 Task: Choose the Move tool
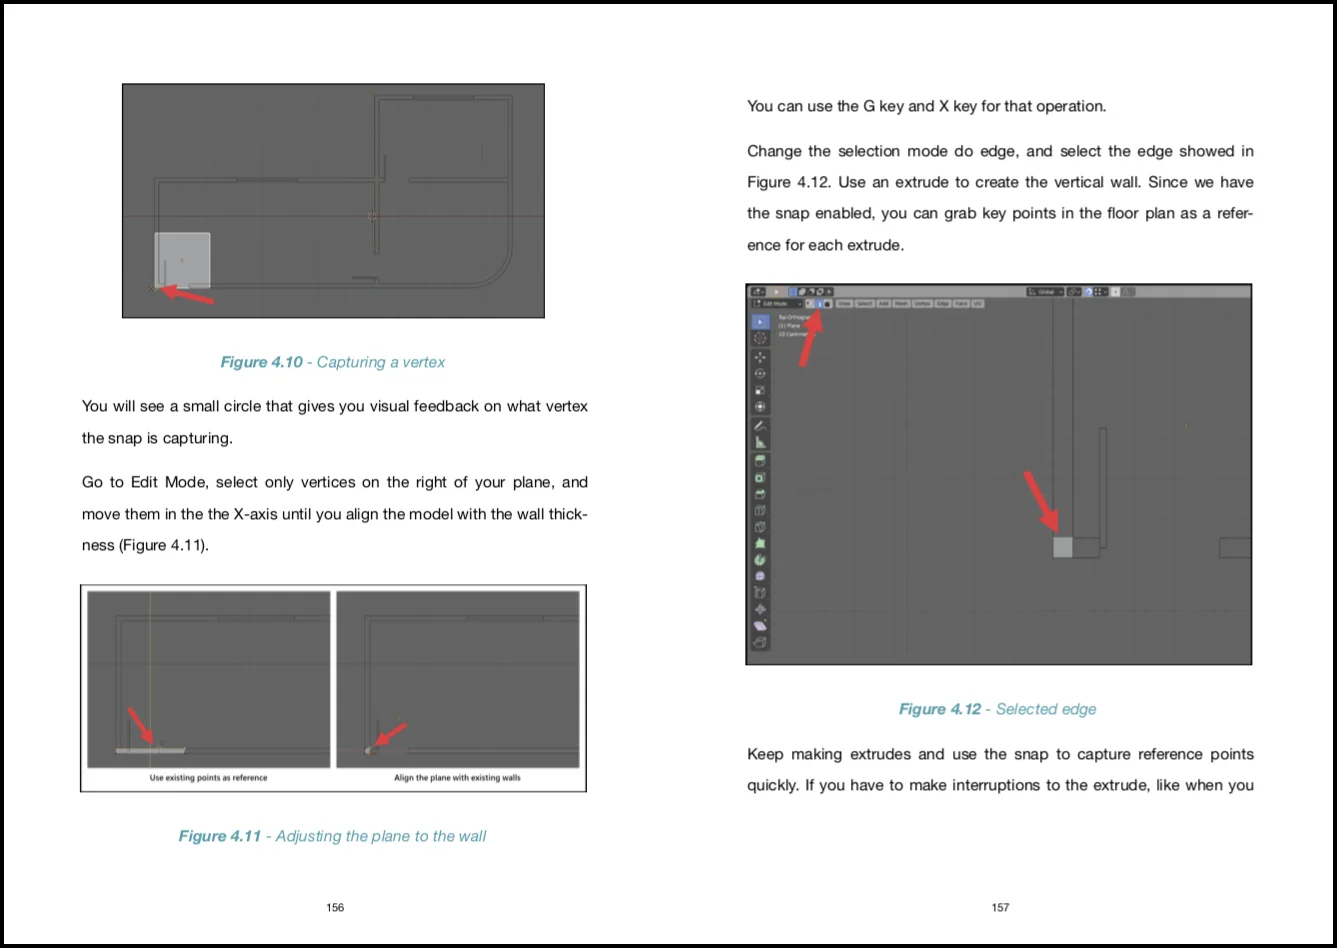point(760,358)
